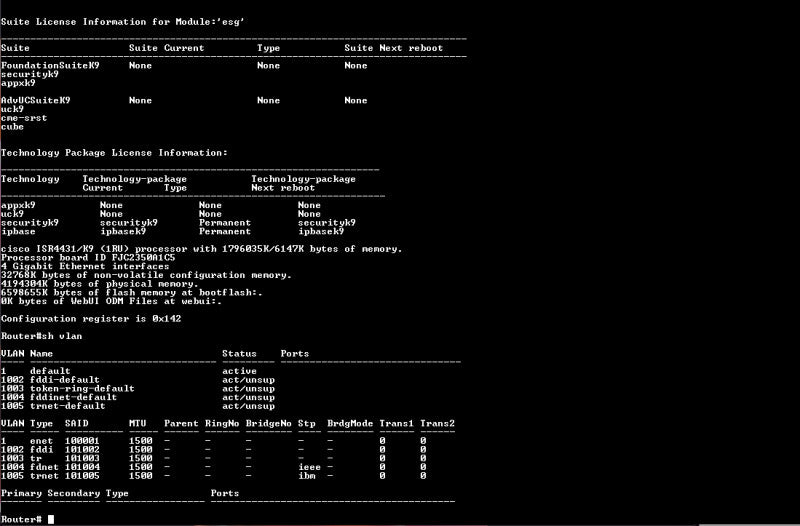Image resolution: width=800 pixels, height=526 pixels.
Task: Click the 'Name' column header in the VLAN table
Action: [41, 354]
